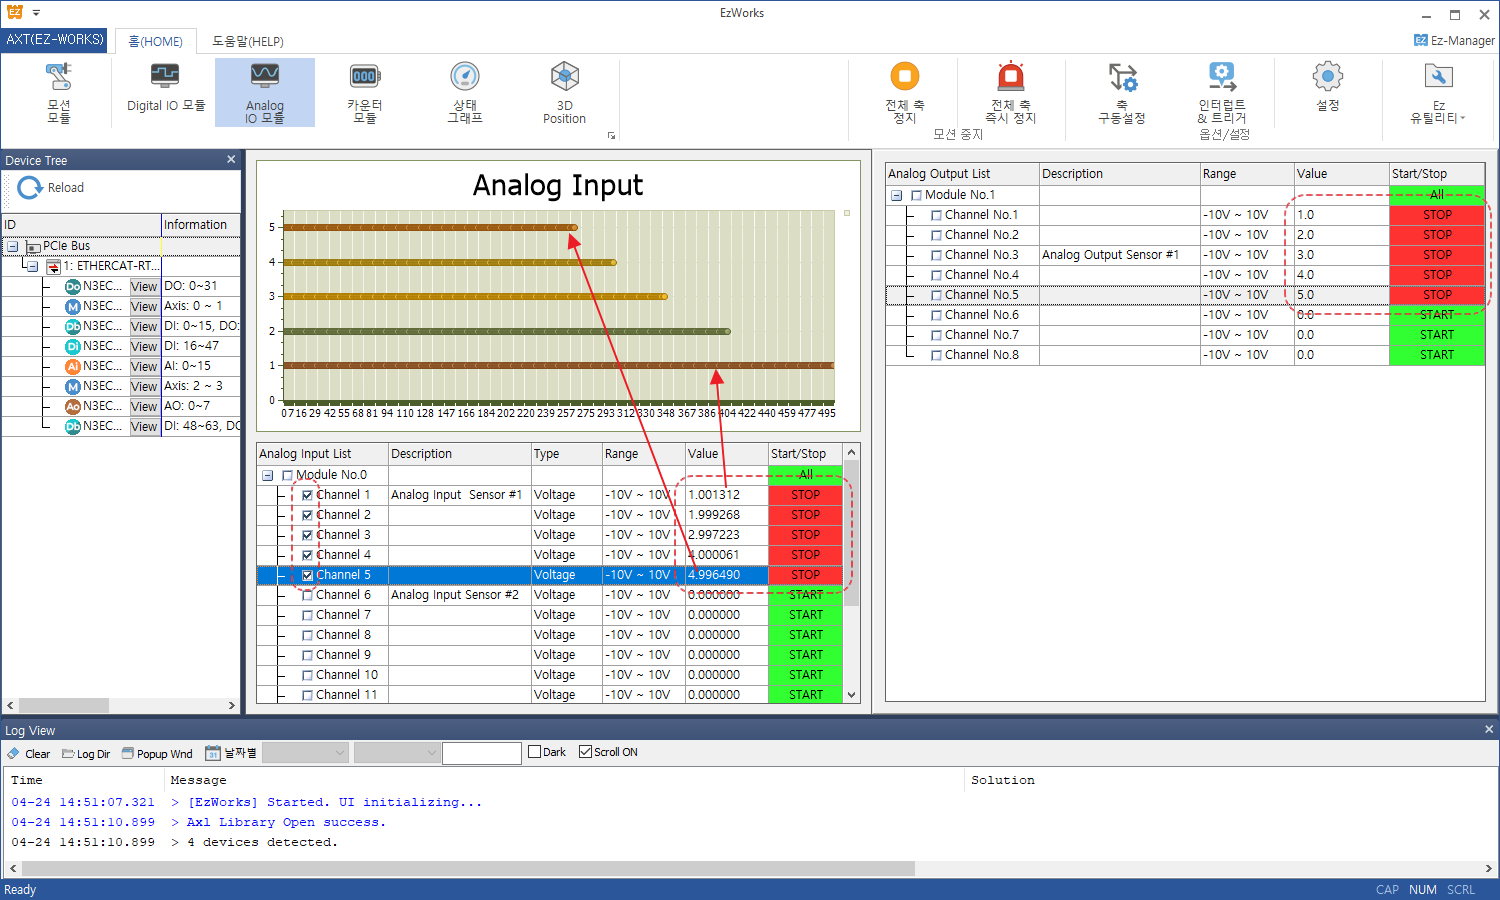
Task: Collapse Module No.0 in input list
Action: click(x=267, y=475)
